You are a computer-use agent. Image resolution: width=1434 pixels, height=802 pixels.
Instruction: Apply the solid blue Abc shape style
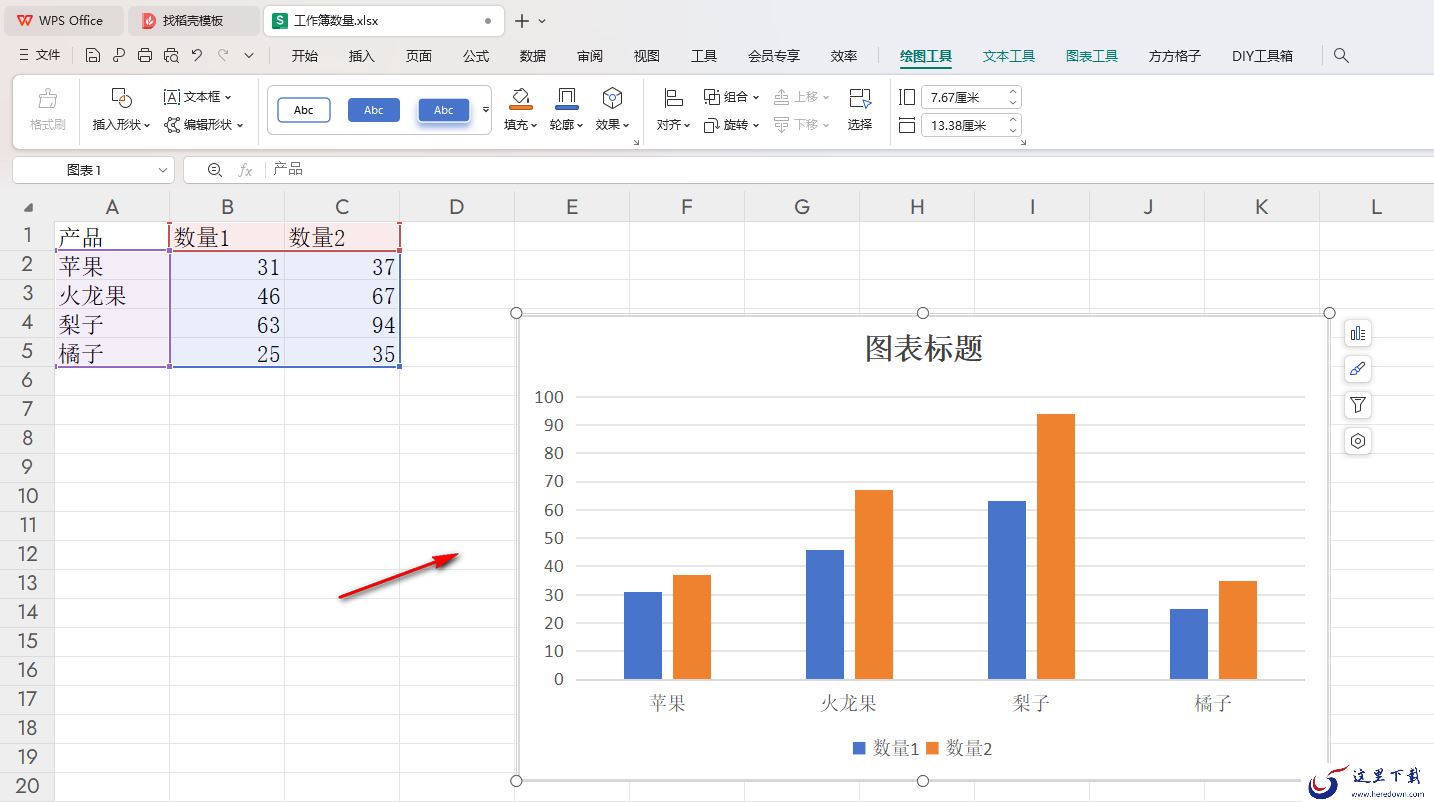click(x=374, y=110)
